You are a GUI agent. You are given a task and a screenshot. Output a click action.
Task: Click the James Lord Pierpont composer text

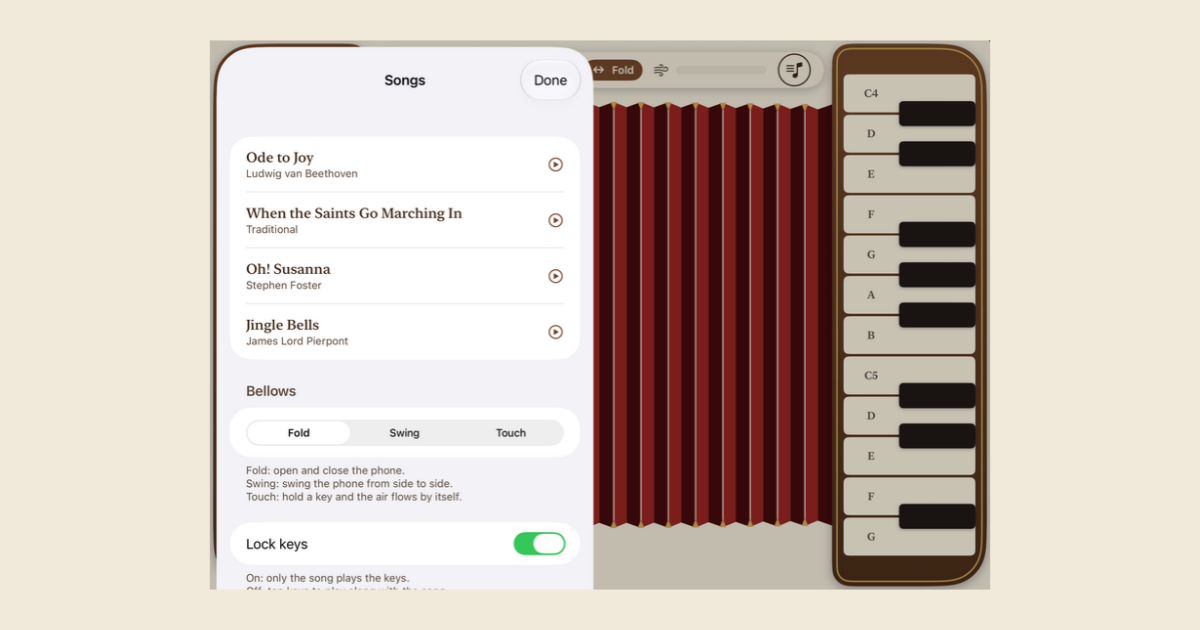(x=297, y=342)
